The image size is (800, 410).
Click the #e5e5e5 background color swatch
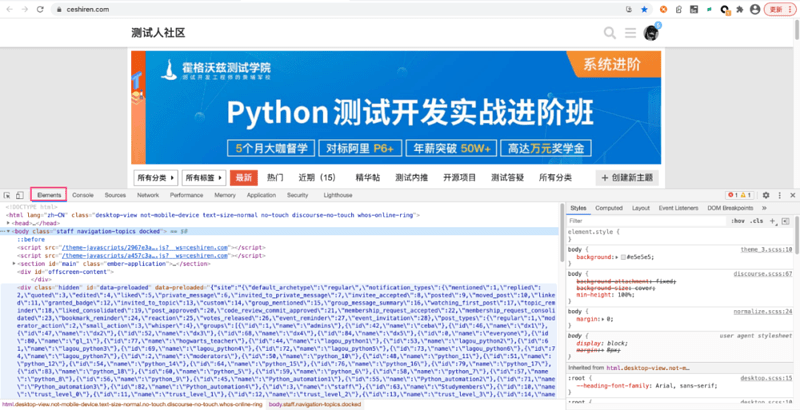tap(623, 258)
